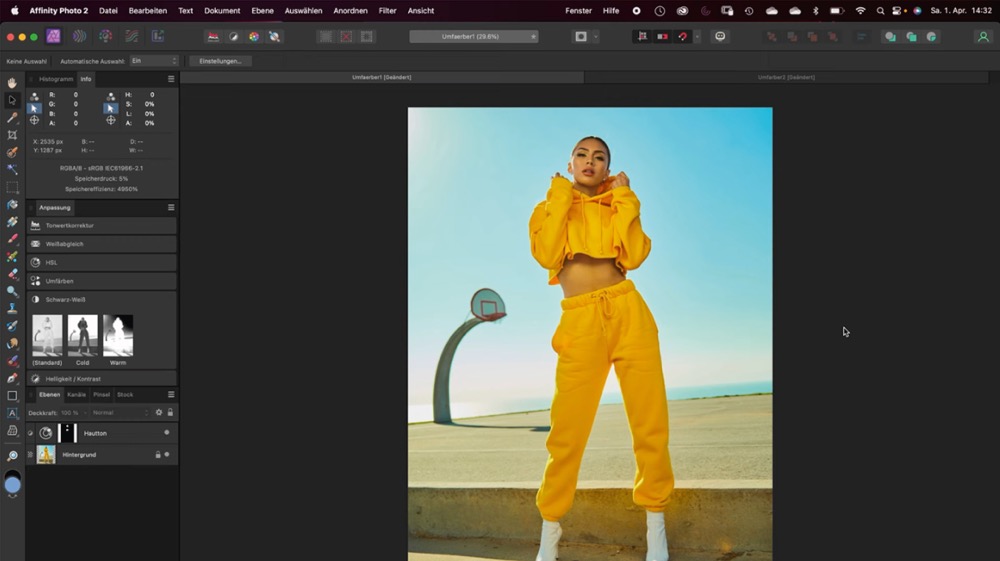Image resolution: width=1000 pixels, height=561 pixels.
Task: Select the Warm black-white preset thumbnail
Action: [x=118, y=336]
